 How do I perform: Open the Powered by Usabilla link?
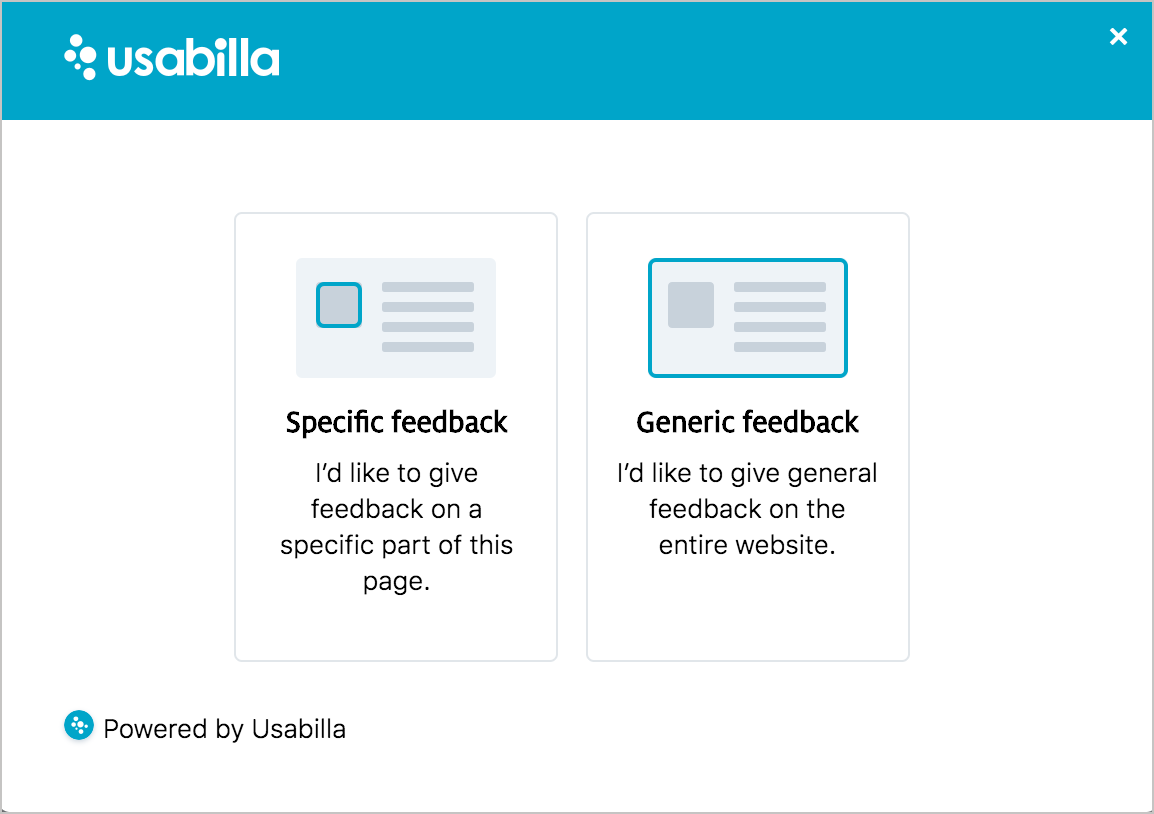pyautogui.click(x=224, y=729)
